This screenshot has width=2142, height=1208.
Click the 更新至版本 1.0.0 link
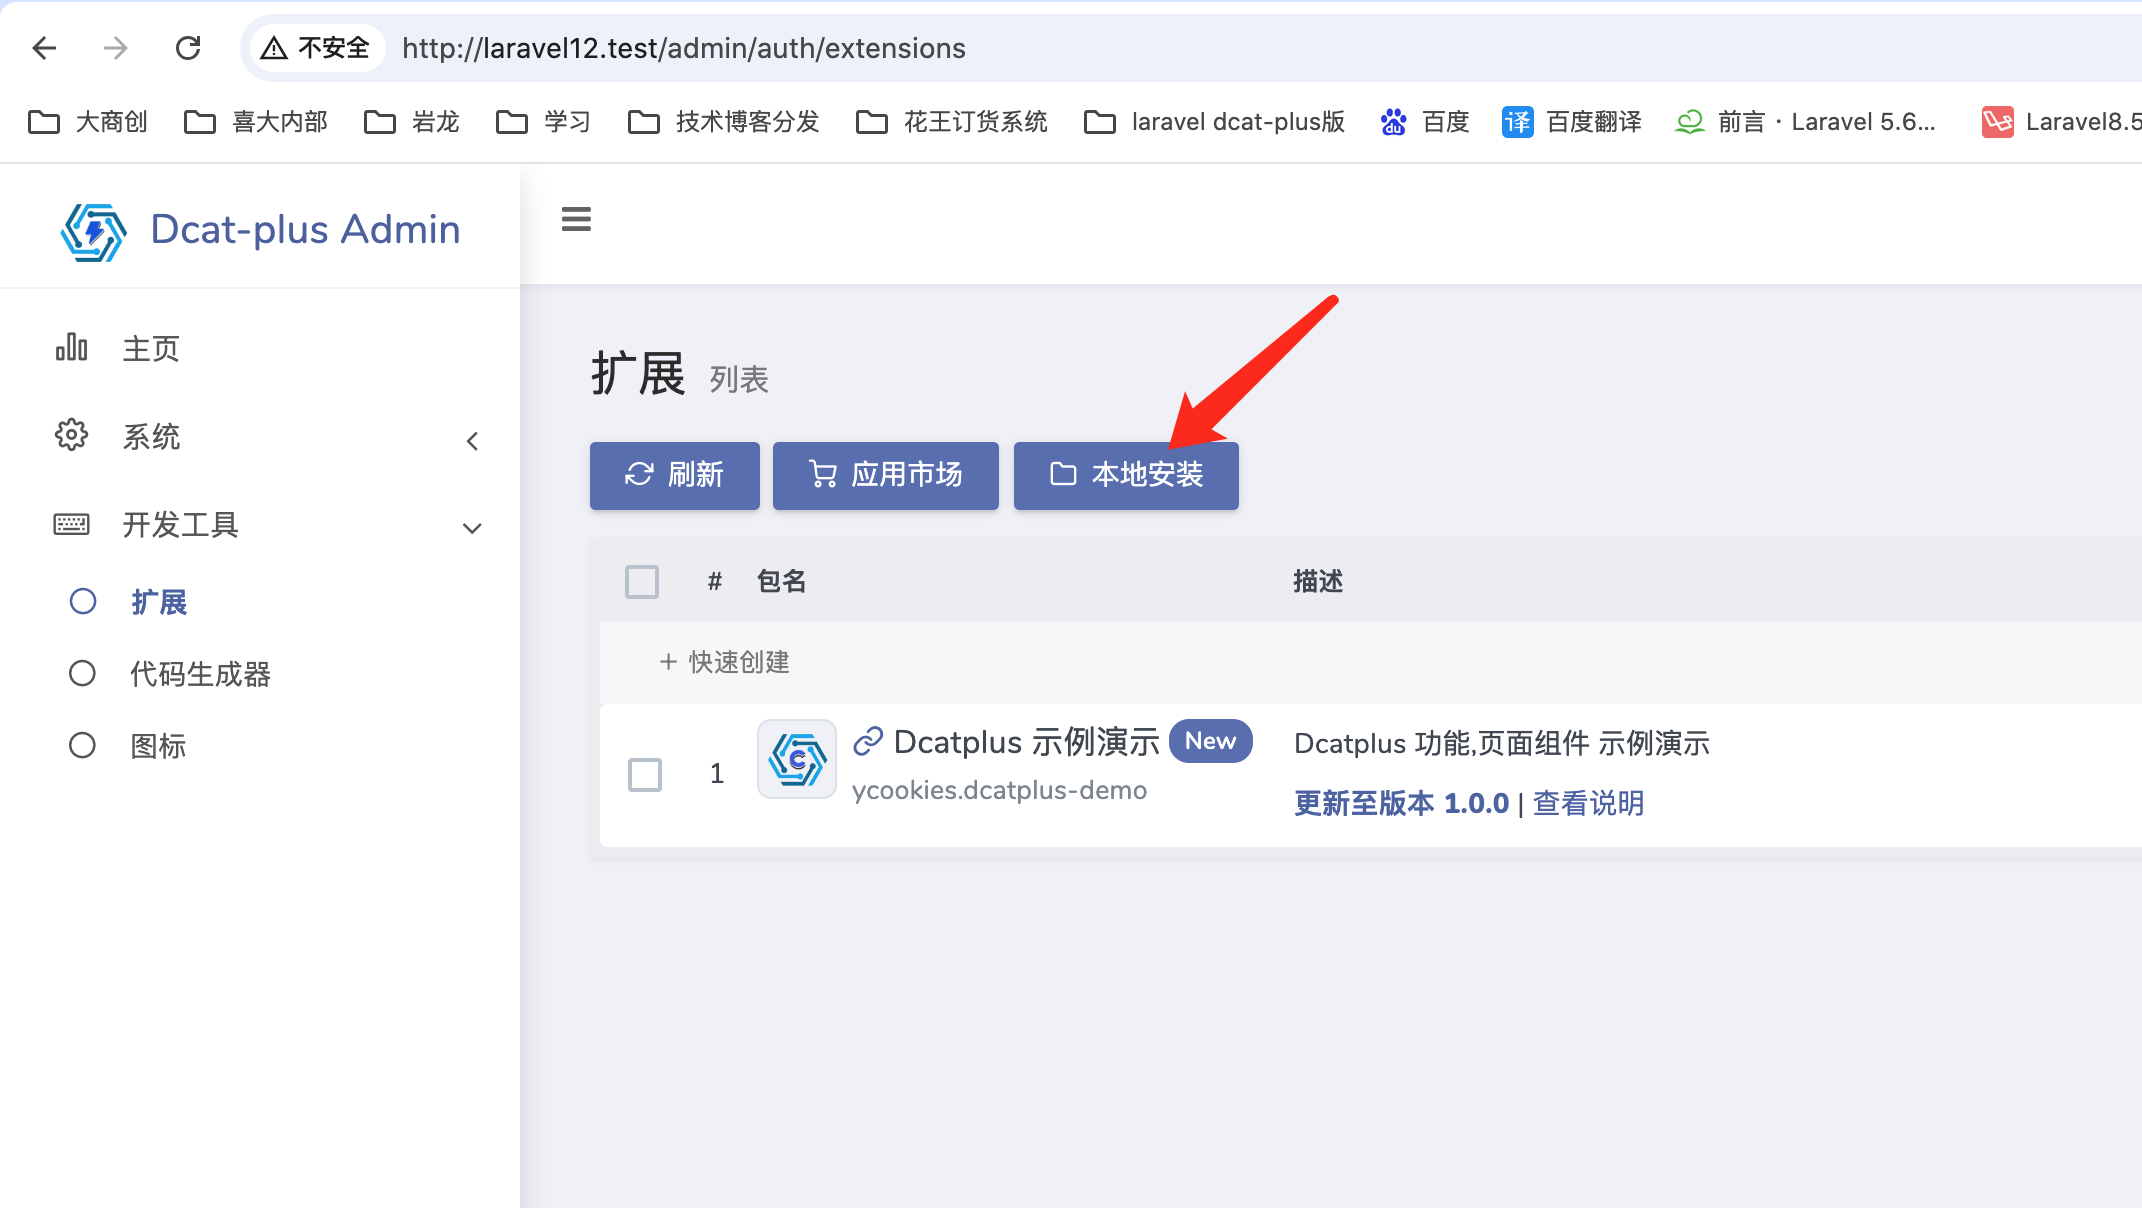[1401, 803]
